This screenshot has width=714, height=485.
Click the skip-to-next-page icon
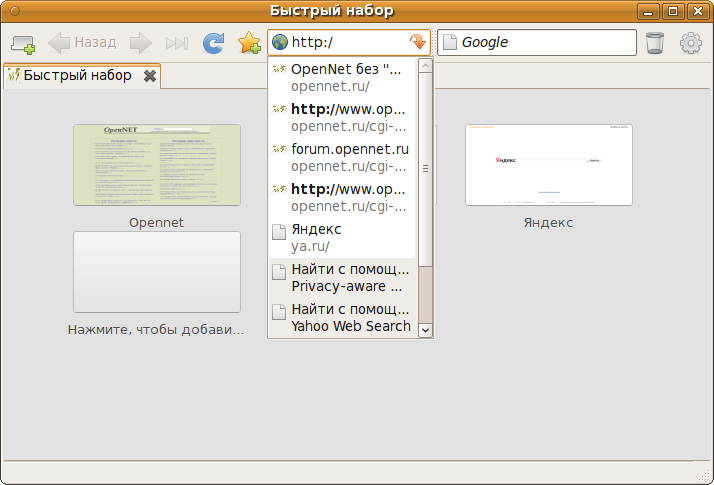coord(177,44)
